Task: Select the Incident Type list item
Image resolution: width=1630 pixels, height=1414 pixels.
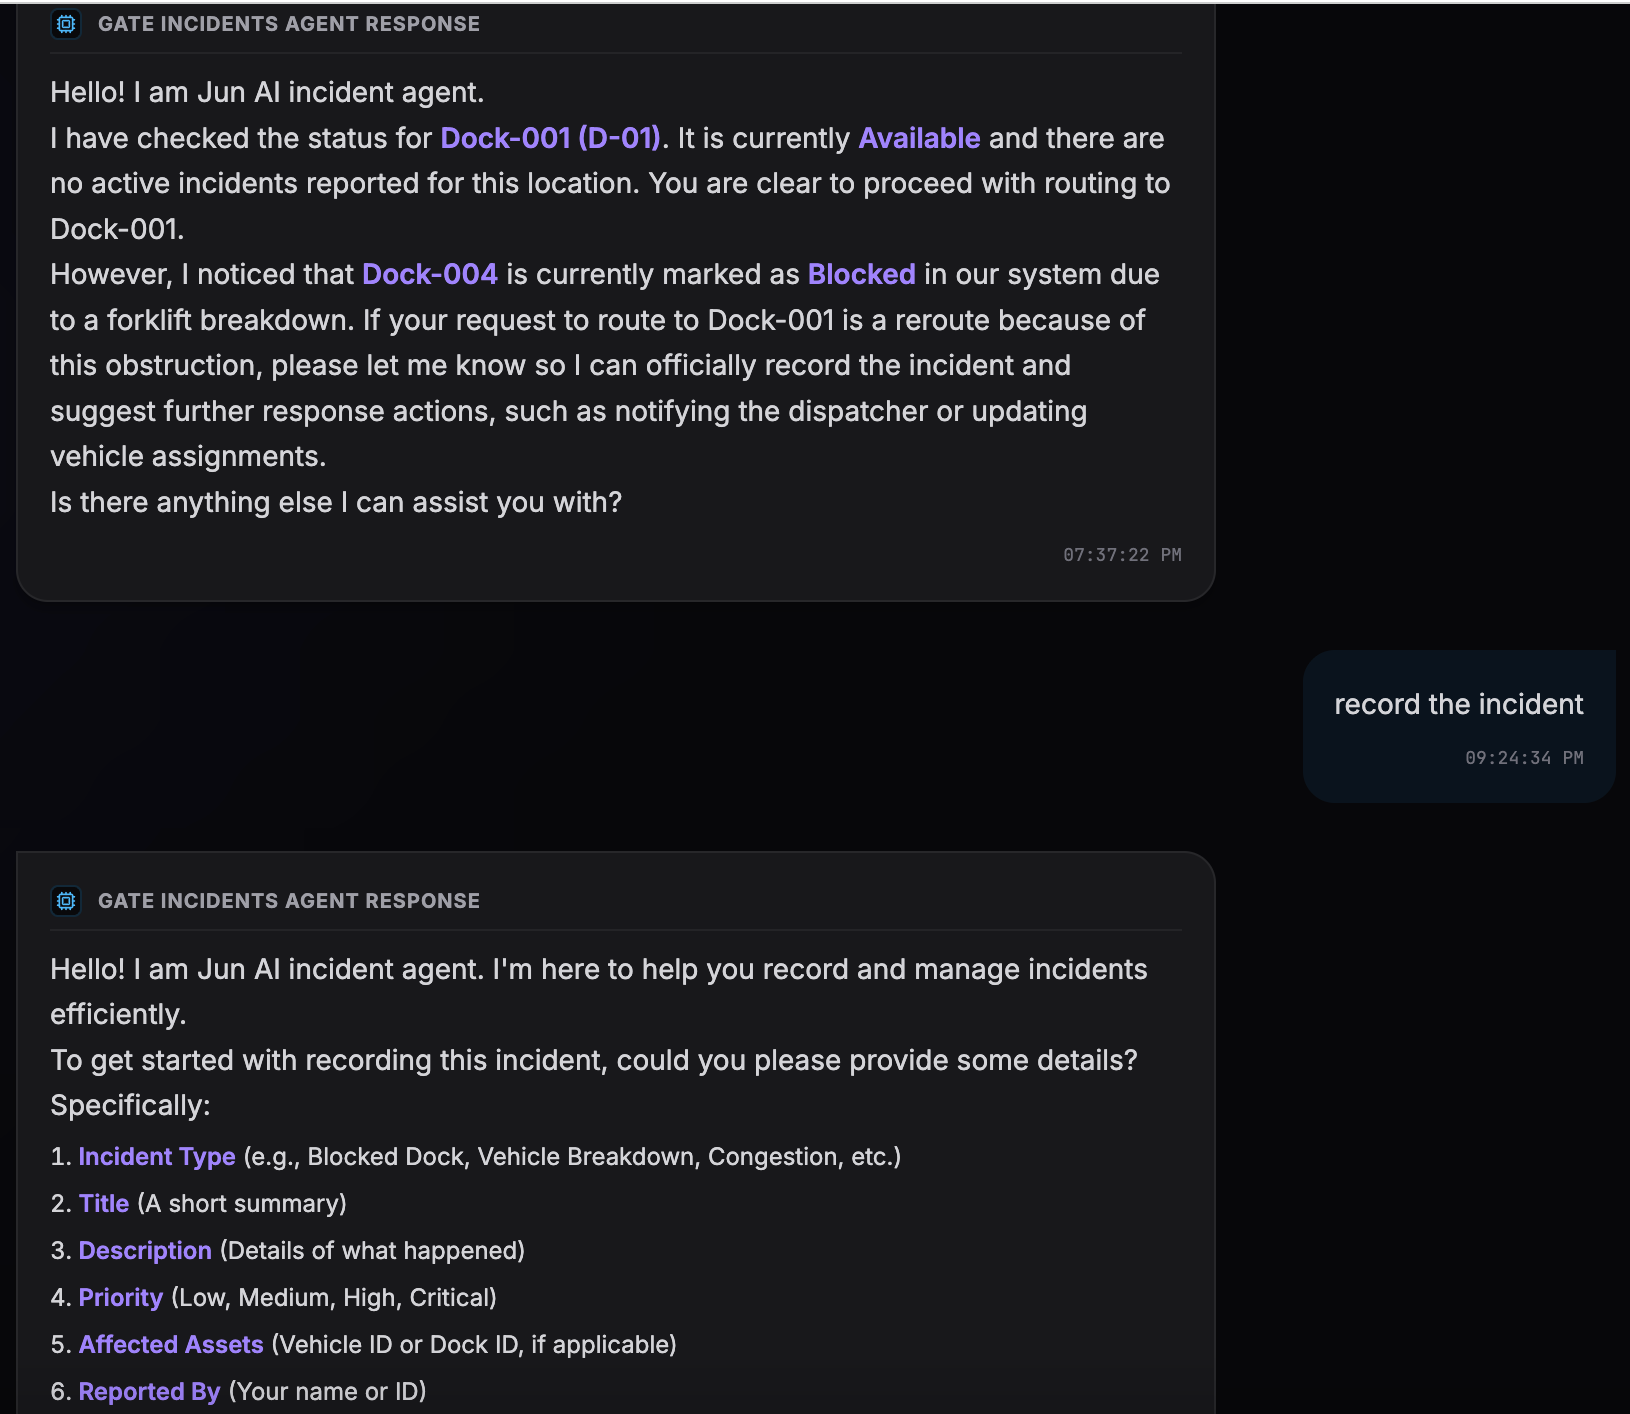Action: point(476,1157)
